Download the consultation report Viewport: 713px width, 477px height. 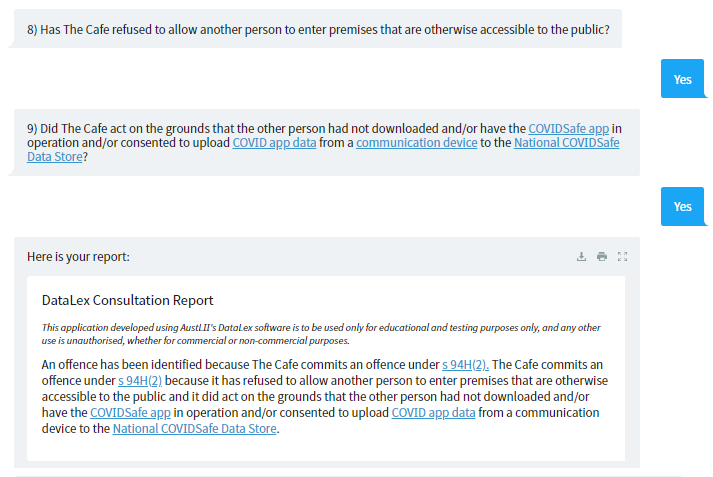(581, 256)
